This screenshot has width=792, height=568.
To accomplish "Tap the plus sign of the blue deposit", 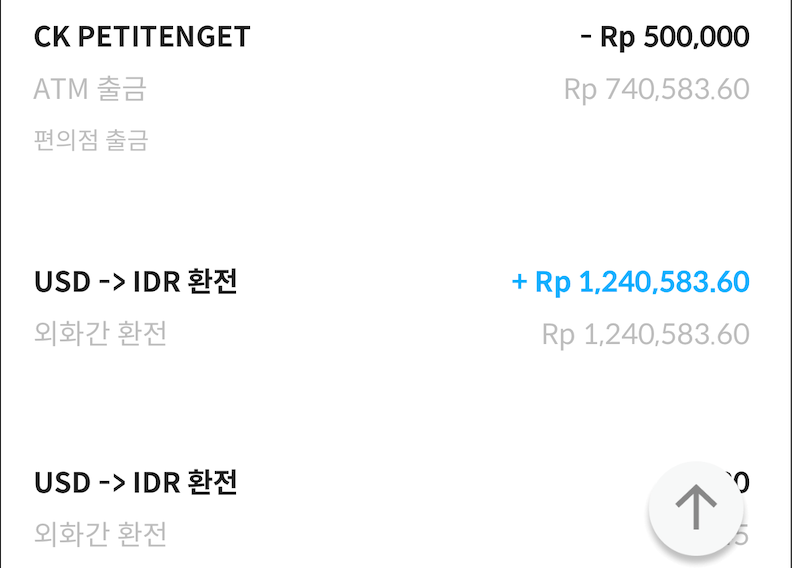I will [519, 282].
